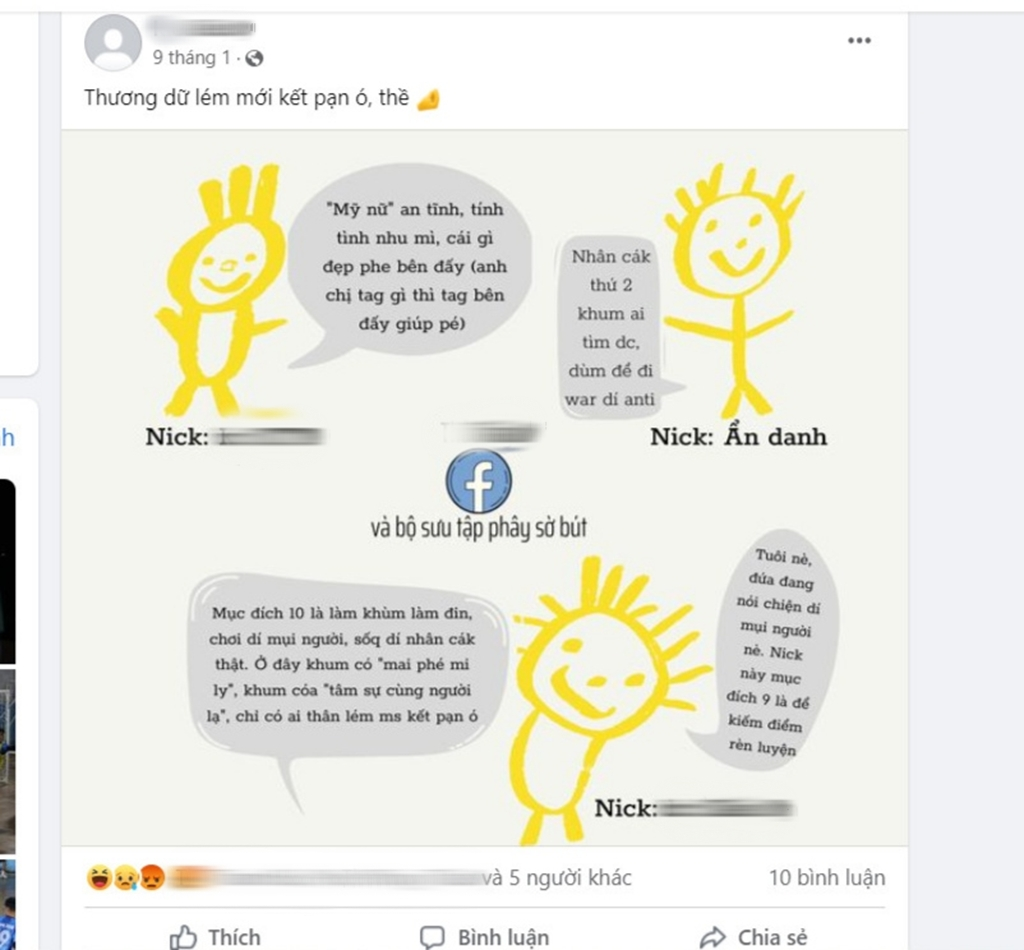Click the Bình luận comment button
The width and height of the screenshot is (1024, 950).
pos(484,938)
